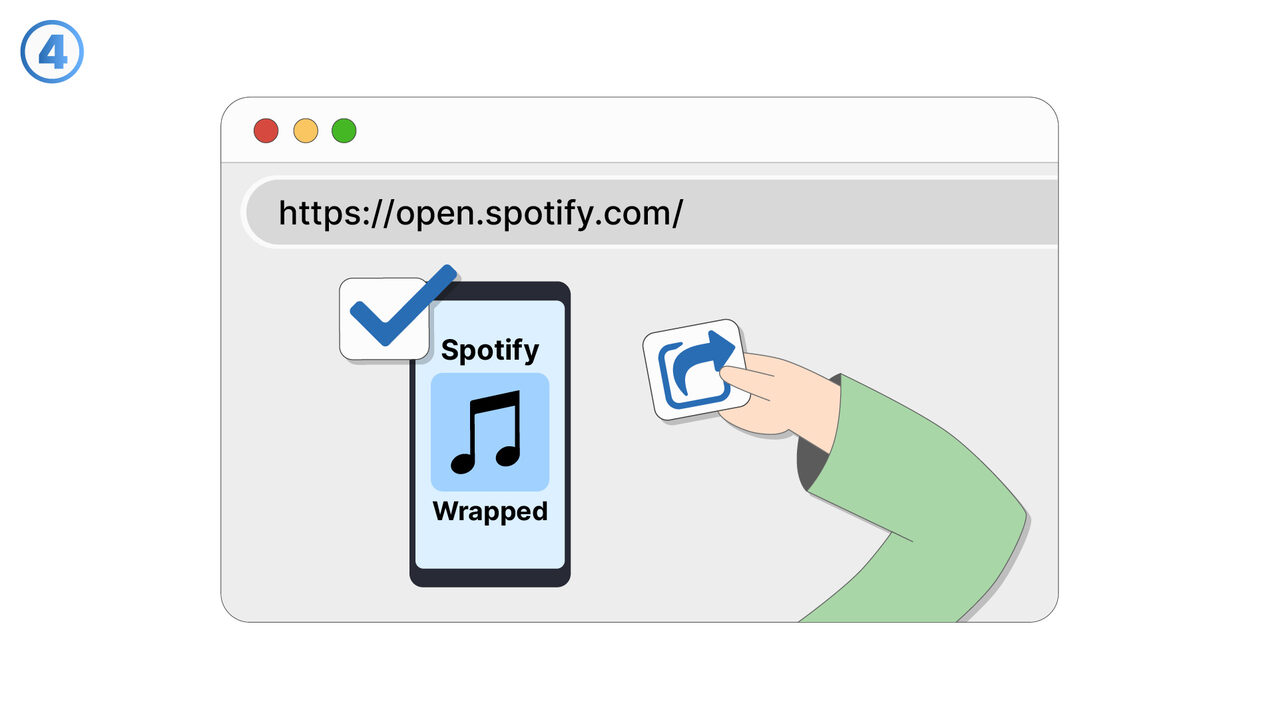Select the step number 4 badge
The height and width of the screenshot is (720, 1279).
[52, 53]
